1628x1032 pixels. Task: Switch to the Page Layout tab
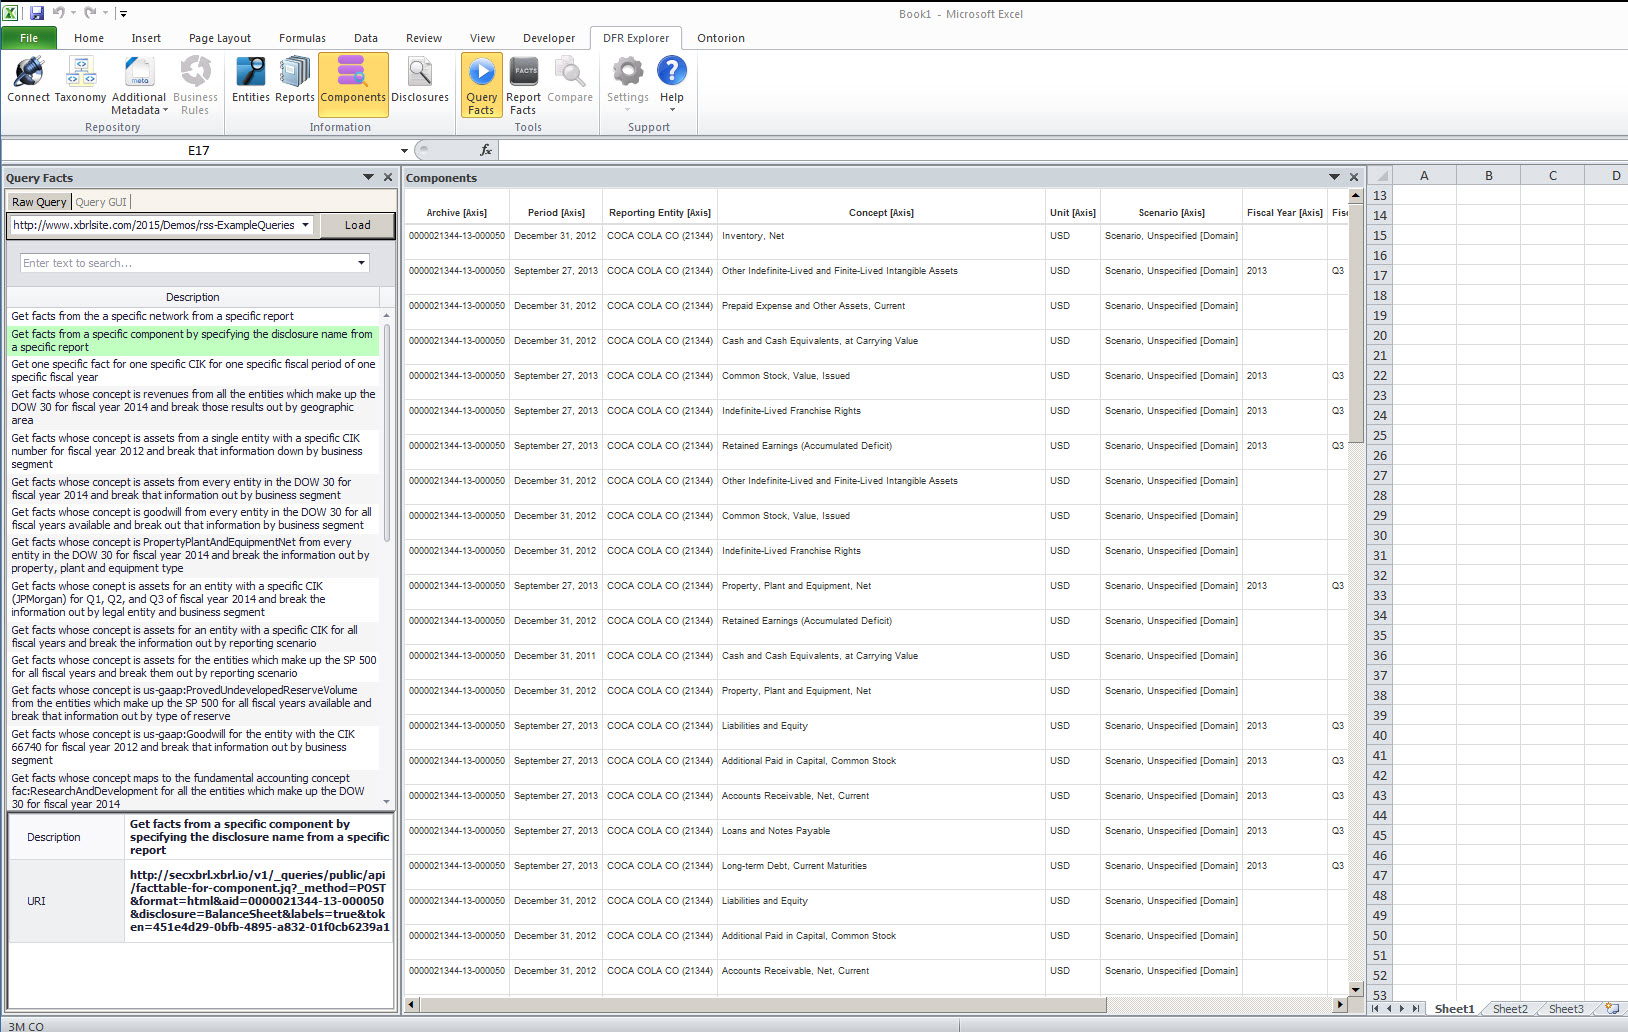coord(220,38)
